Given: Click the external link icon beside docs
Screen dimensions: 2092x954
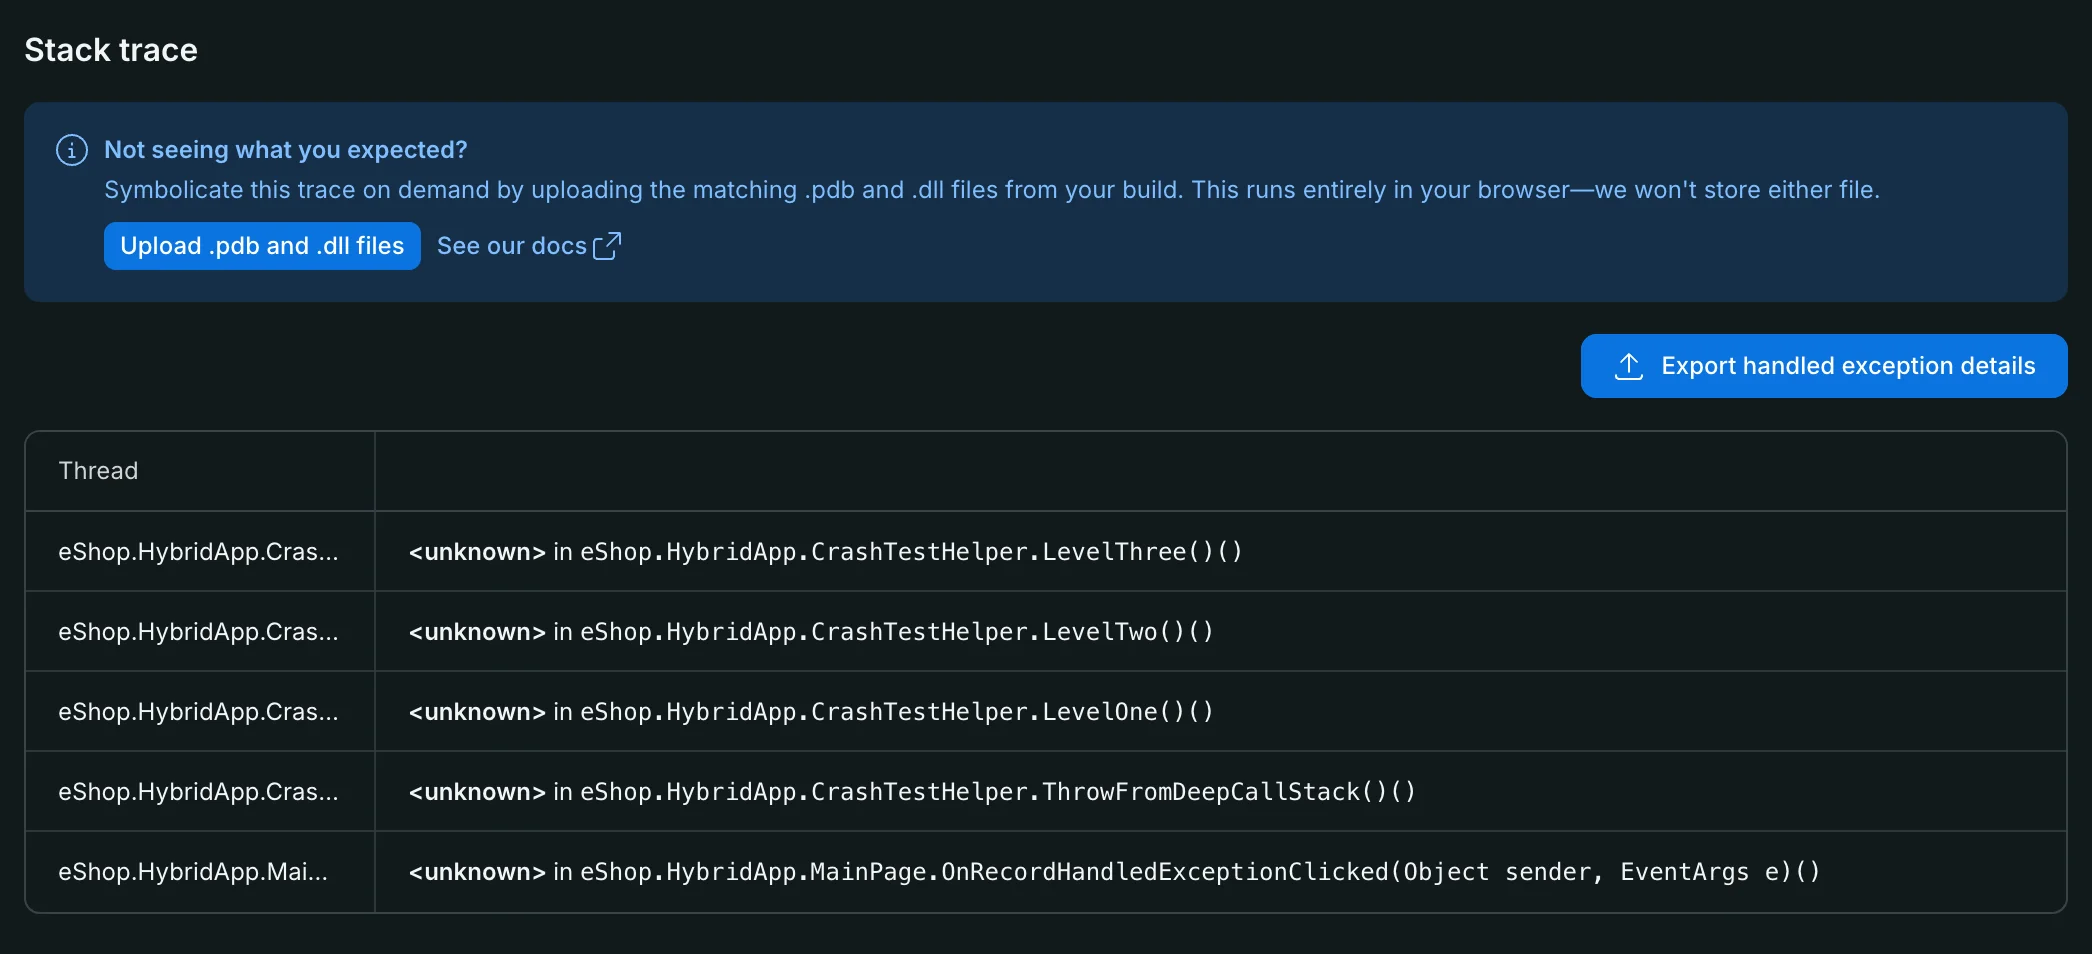Looking at the screenshot, I should [607, 246].
